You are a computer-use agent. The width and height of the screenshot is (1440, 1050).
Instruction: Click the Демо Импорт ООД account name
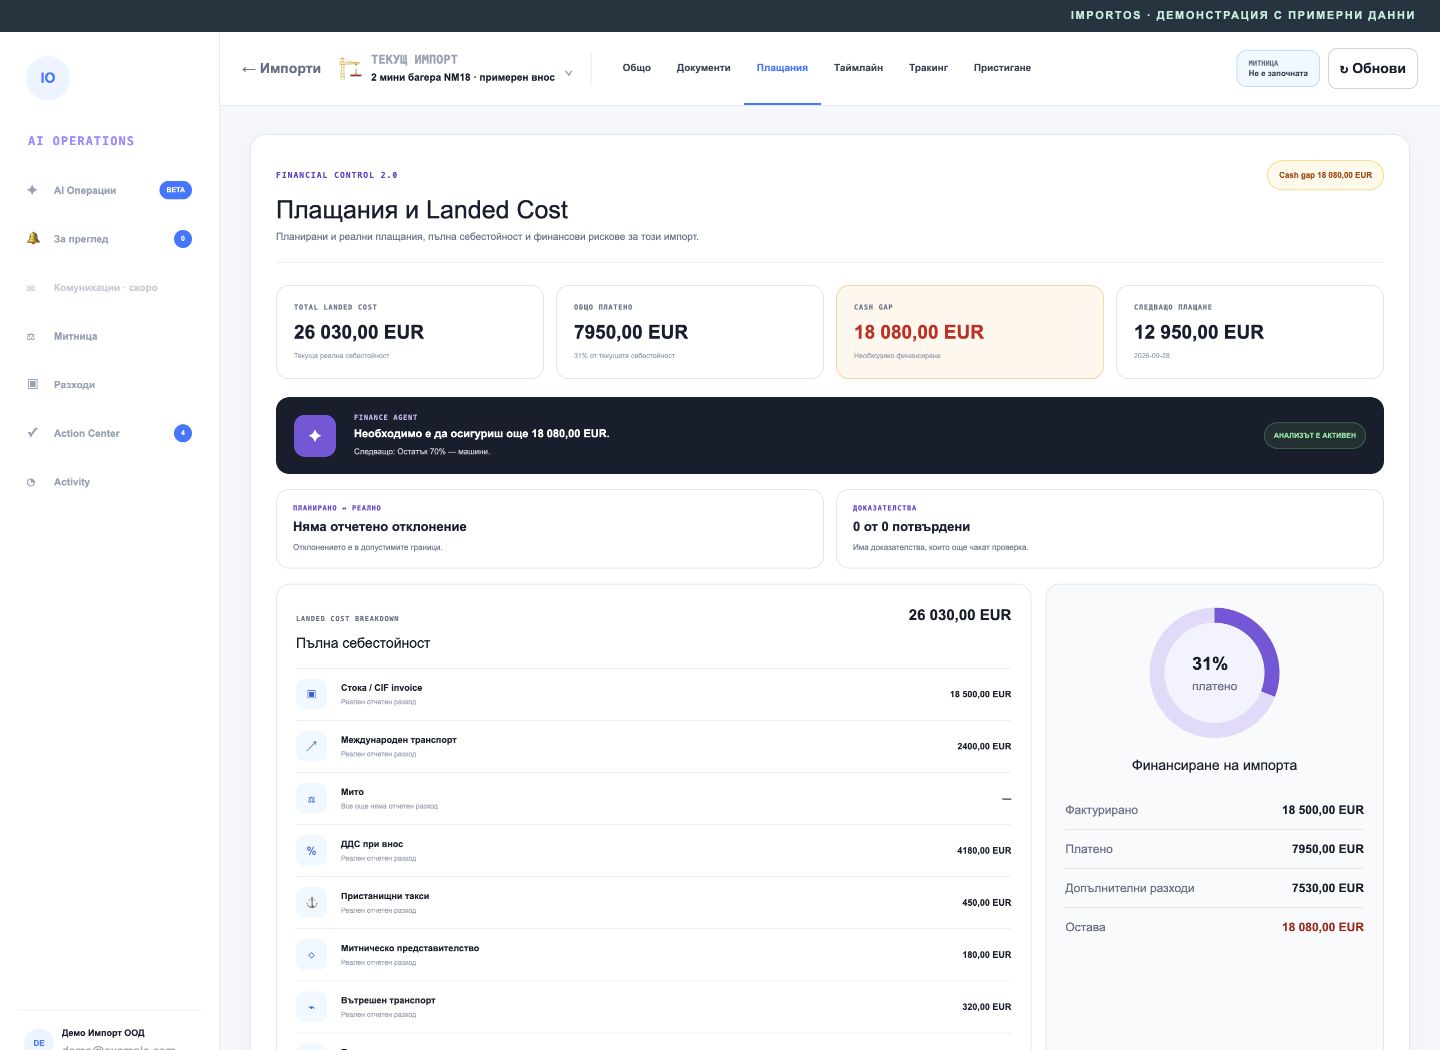pos(103,1033)
